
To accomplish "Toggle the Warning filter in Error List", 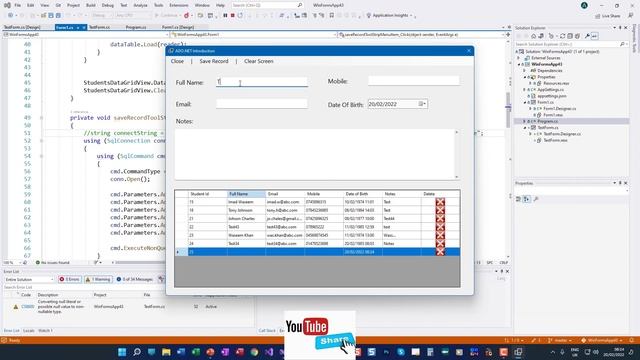I will [98, 279].
